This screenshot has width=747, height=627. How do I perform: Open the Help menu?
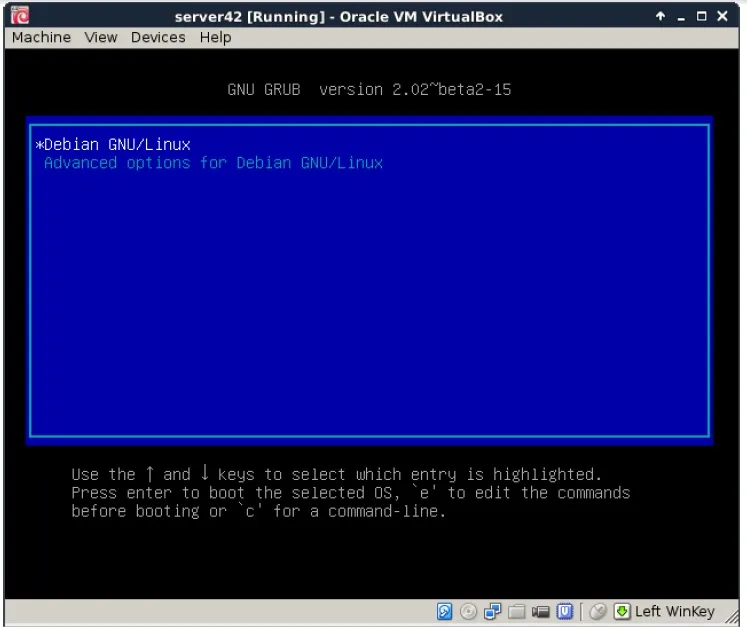(x=215, y=38)
